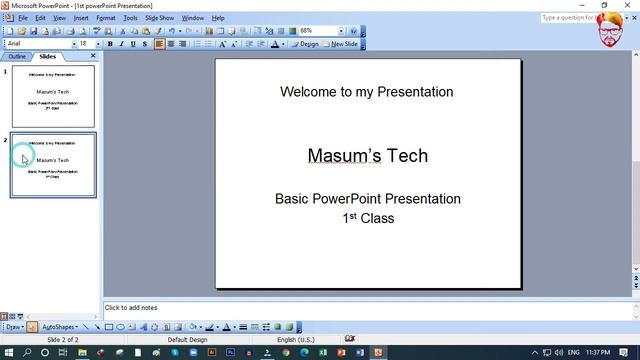Click the Font Color A swatch on Formatting toolbar
This screenshot has height=360, width=640.
click(275, 44)
